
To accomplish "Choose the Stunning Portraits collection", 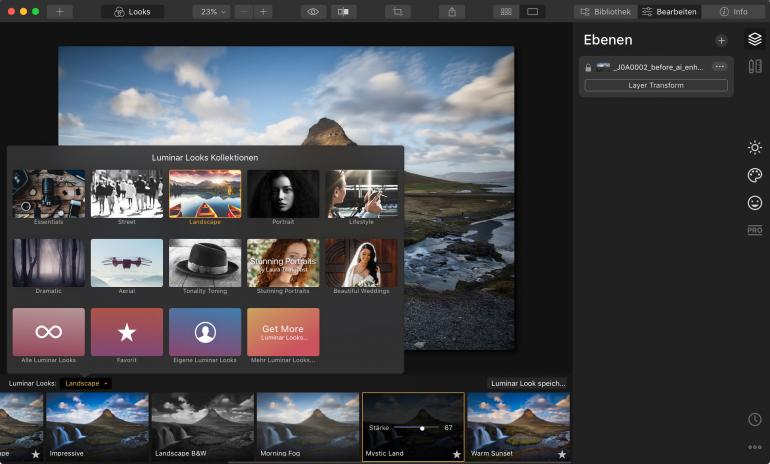I will (283, 263).
